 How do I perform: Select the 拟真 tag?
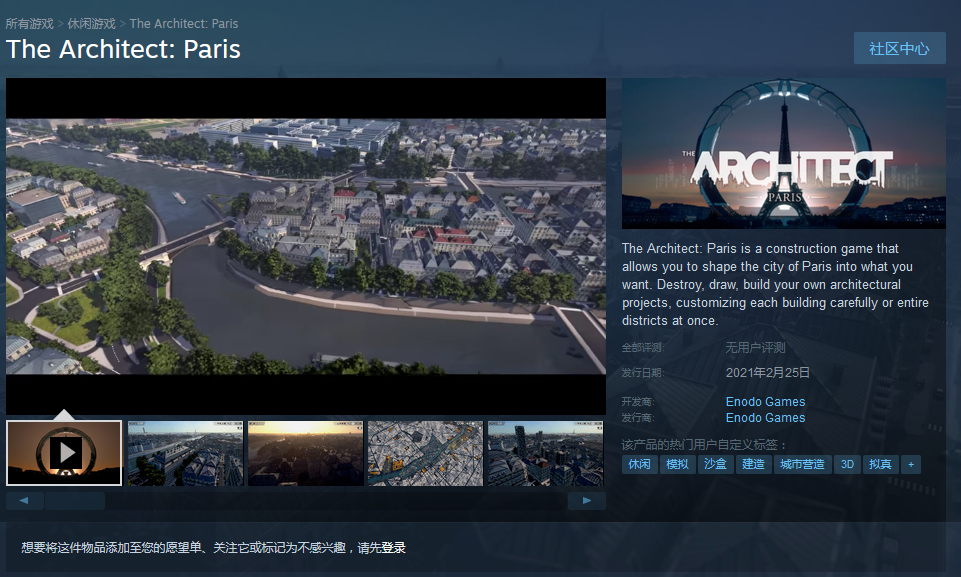(x=881, y=464)
